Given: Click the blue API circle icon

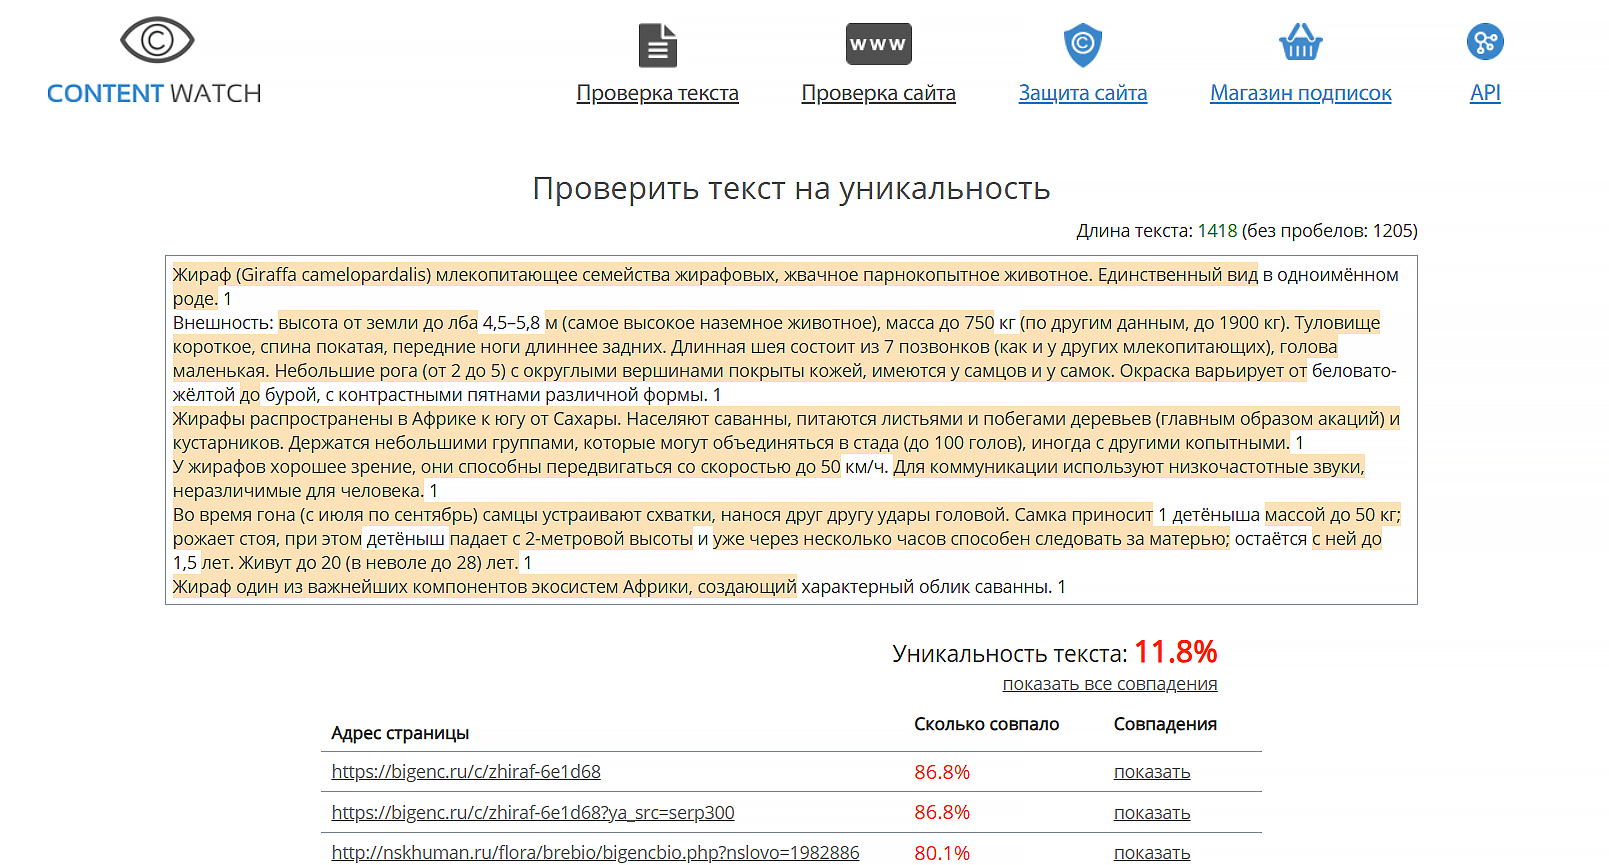Looking at the screenshot, I should click(x=1485, y=42).
